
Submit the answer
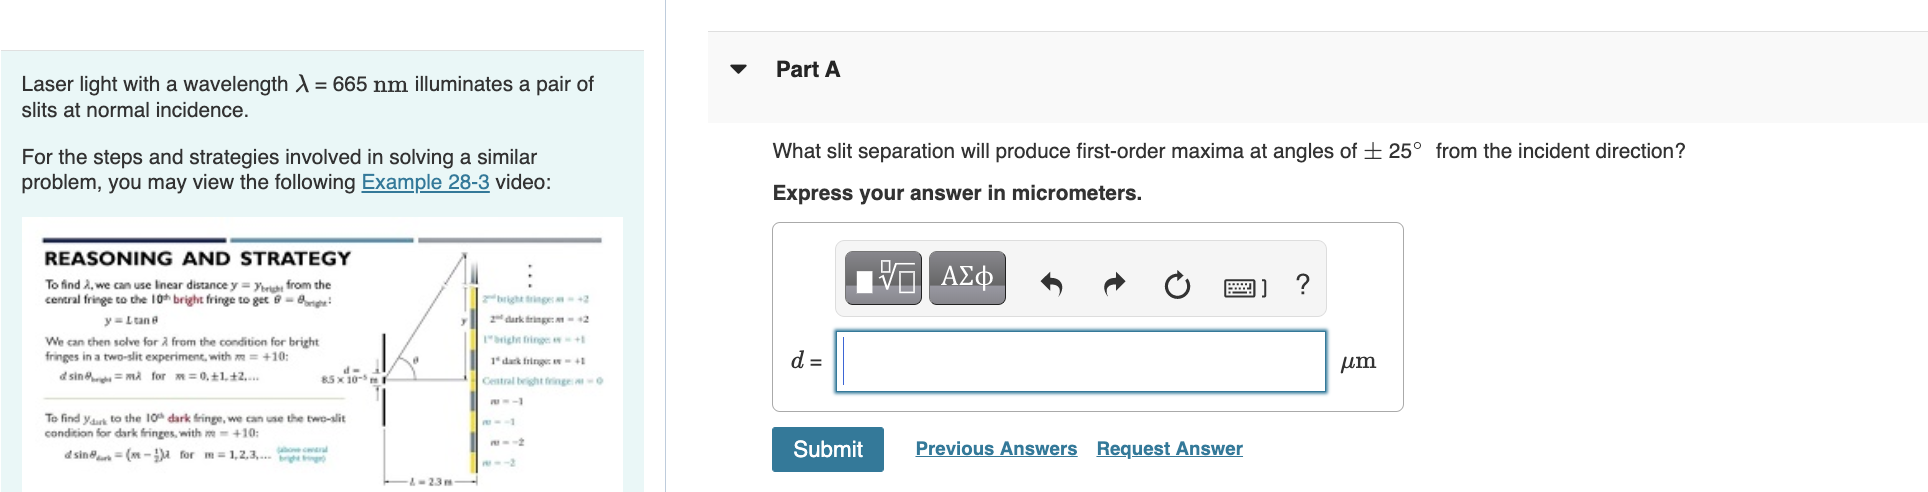pos(828,449)
